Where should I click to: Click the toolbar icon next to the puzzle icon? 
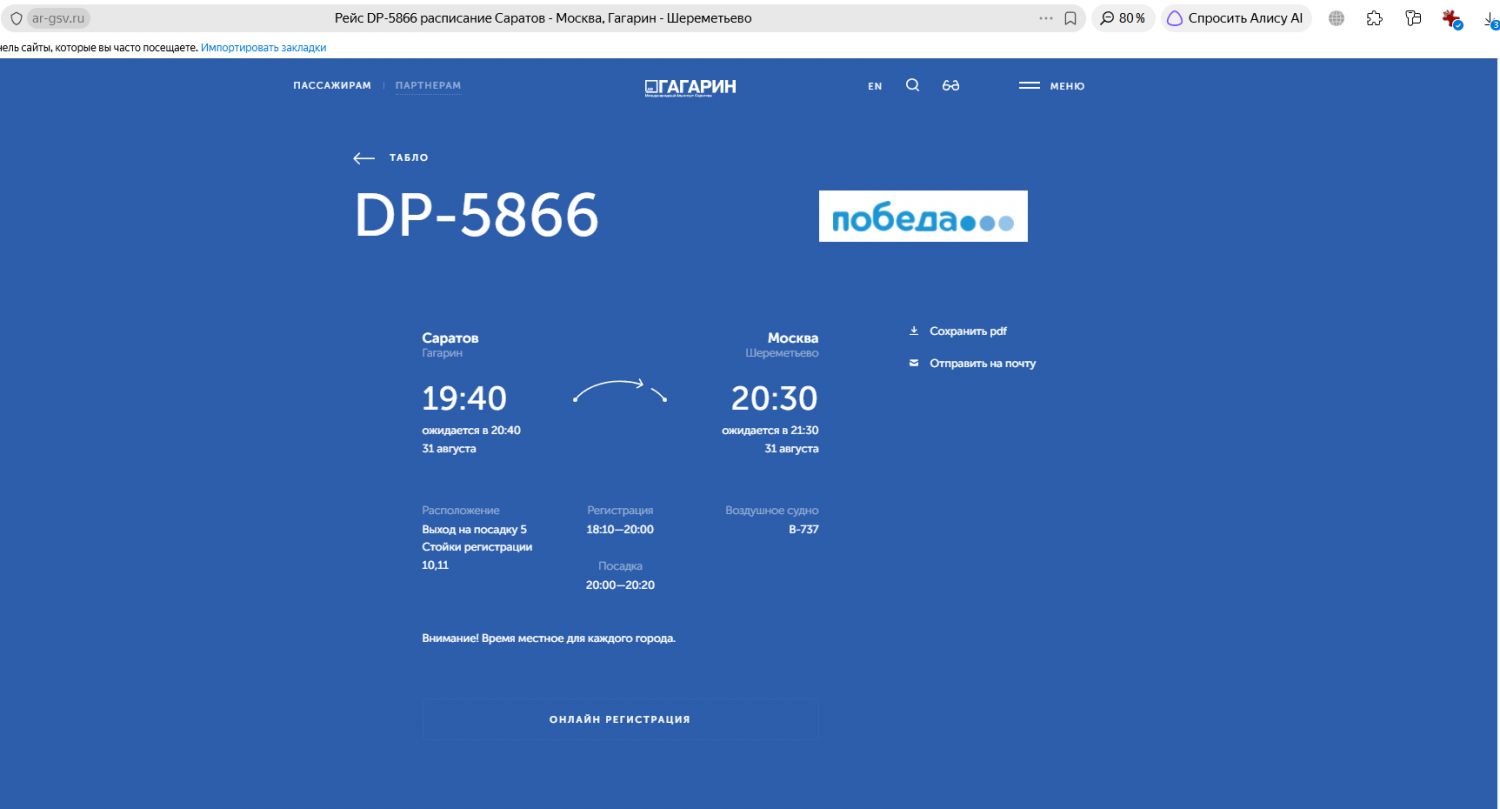(x=1413, y=18)
